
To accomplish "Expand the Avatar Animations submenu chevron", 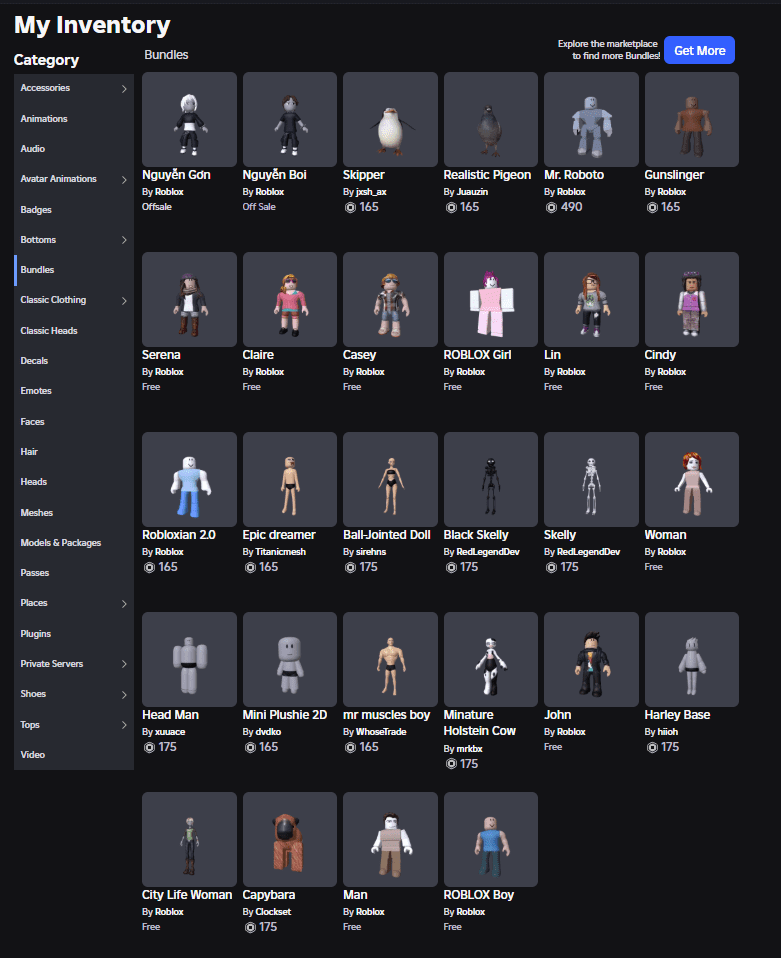I will pyautogui.click(x=124, y=180).
